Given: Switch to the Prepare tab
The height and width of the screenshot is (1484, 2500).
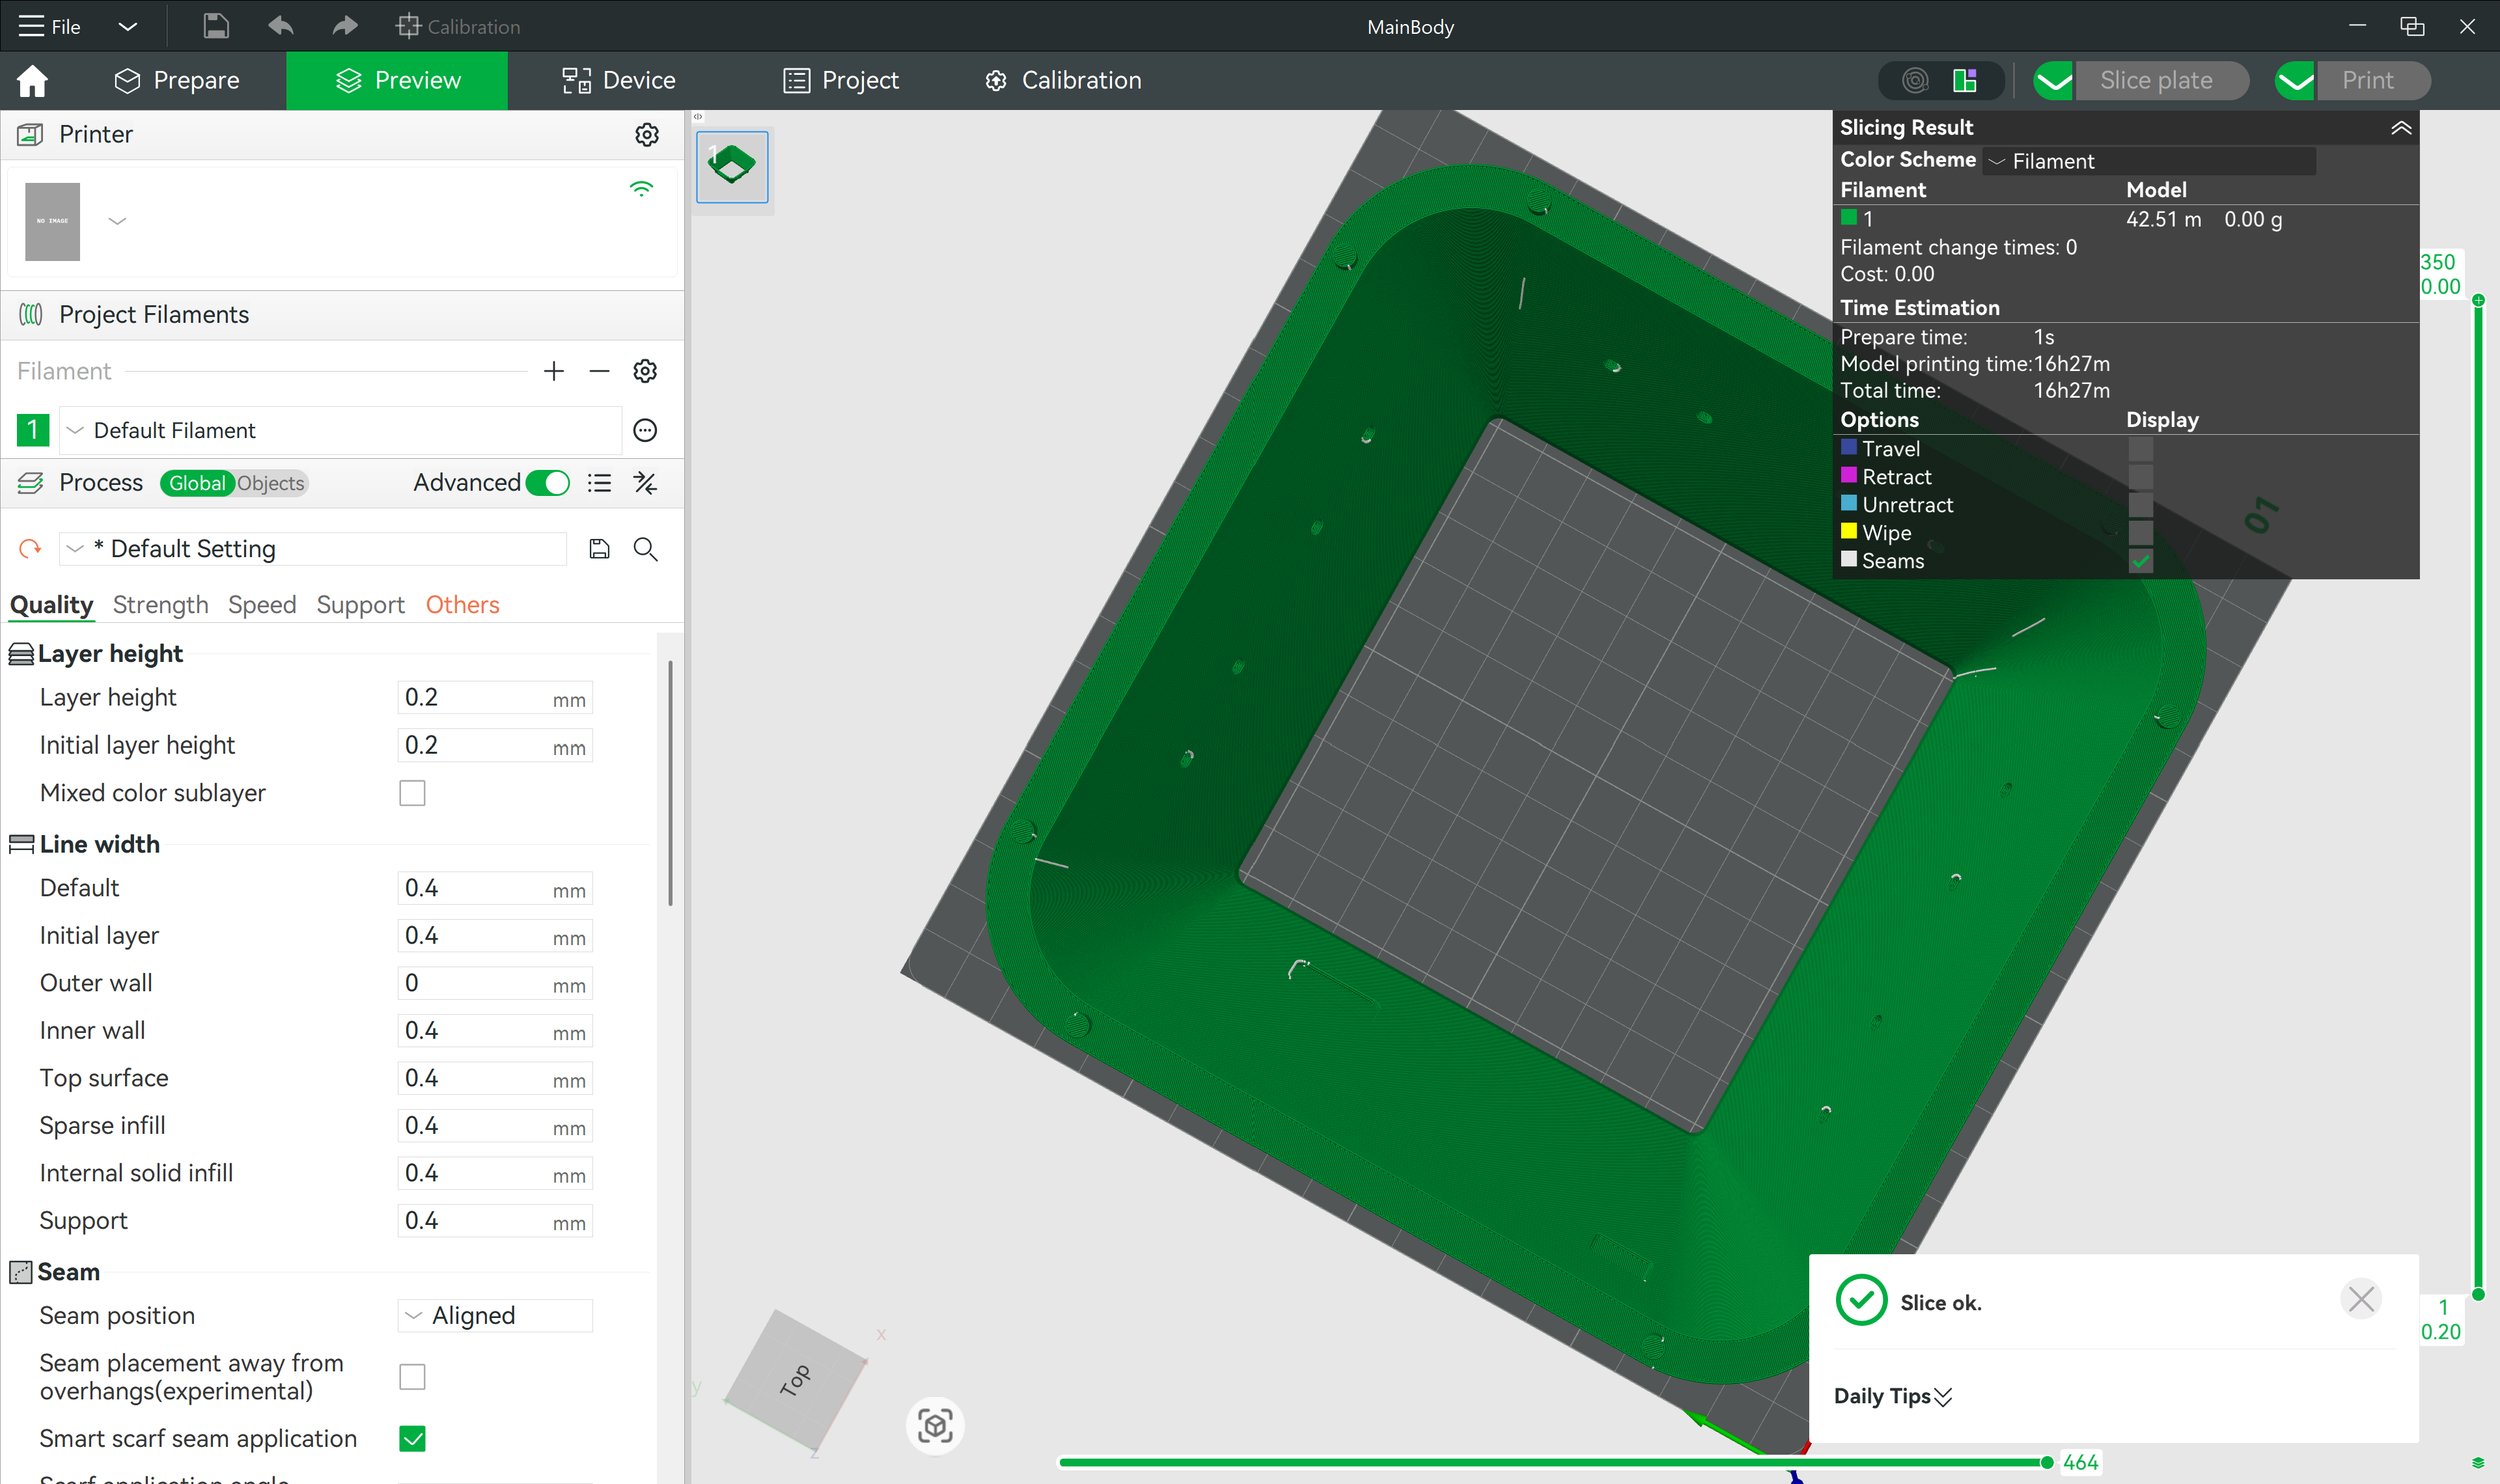Looking at the screenshot, I should click(177, 80).
